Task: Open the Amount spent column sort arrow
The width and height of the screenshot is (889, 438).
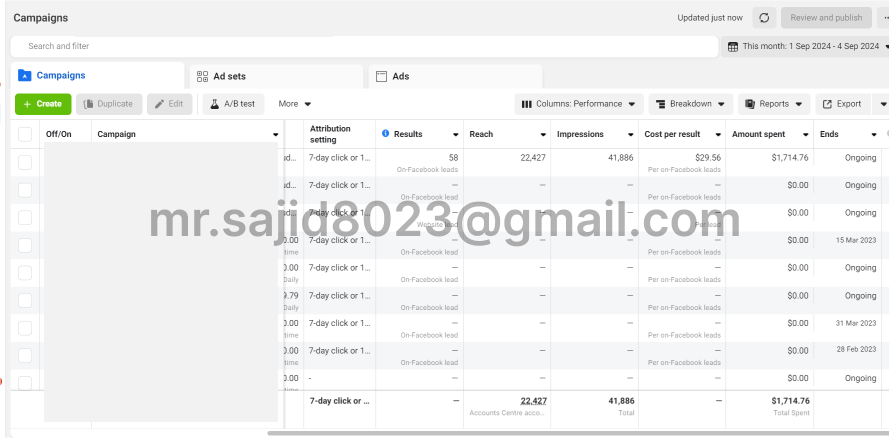Action: (806, 135)
